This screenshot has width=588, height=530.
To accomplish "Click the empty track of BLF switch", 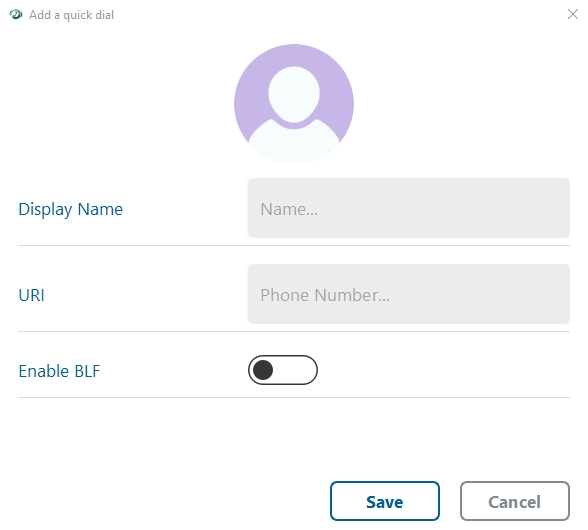I will [x=296, y=370].
